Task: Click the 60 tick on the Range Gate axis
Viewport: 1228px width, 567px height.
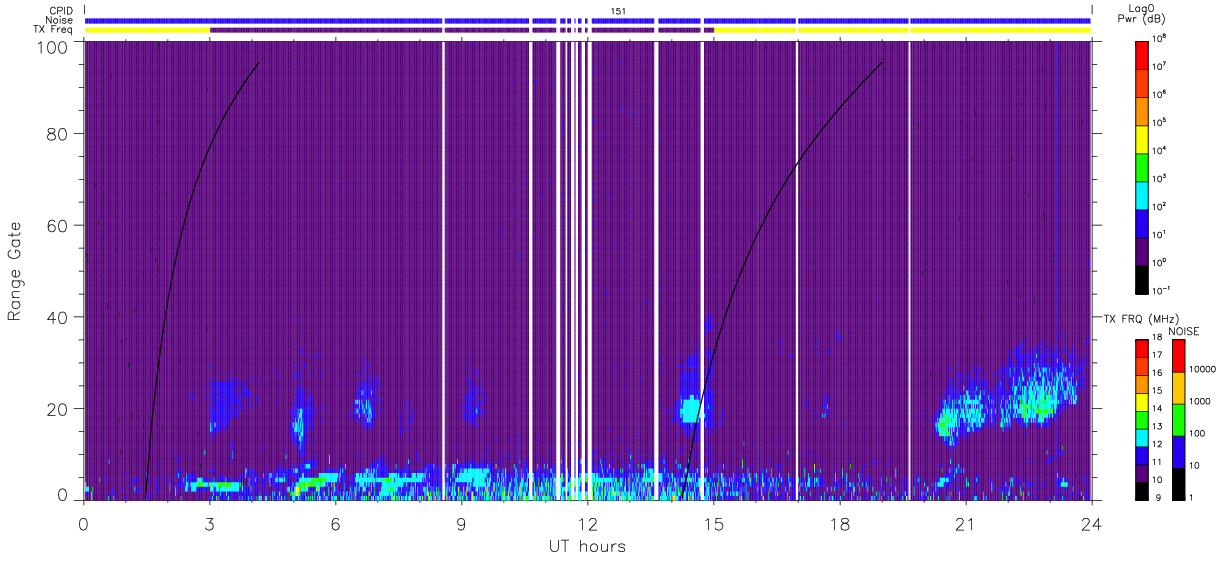Action: (56, 225)
